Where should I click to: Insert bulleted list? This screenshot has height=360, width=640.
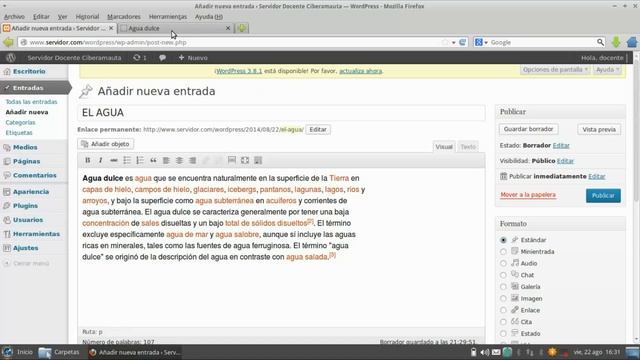coord(127,160)
